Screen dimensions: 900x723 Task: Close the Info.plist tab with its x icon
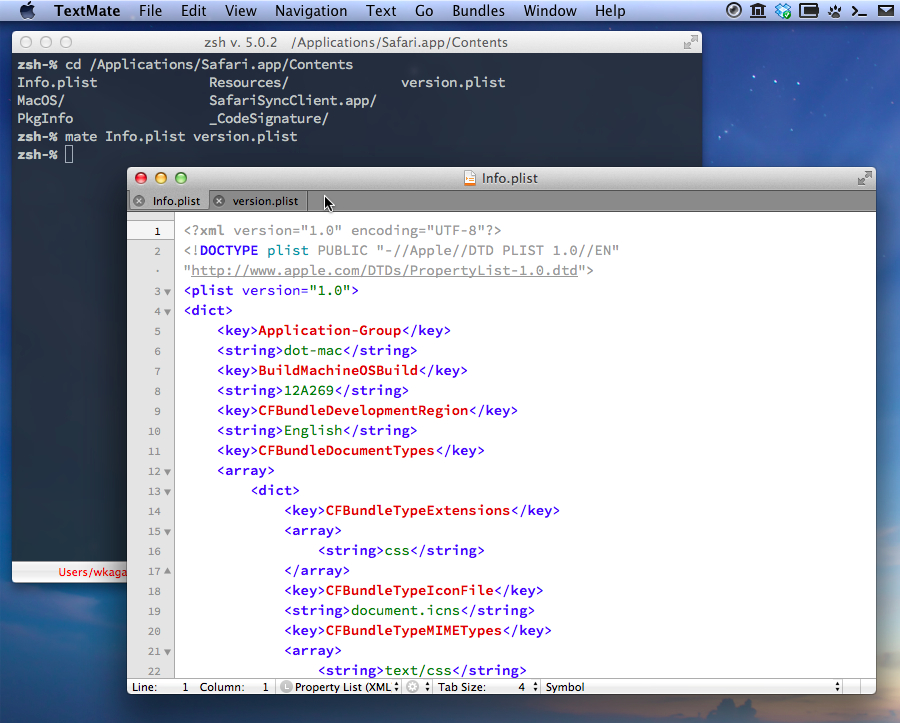point(139,201)
